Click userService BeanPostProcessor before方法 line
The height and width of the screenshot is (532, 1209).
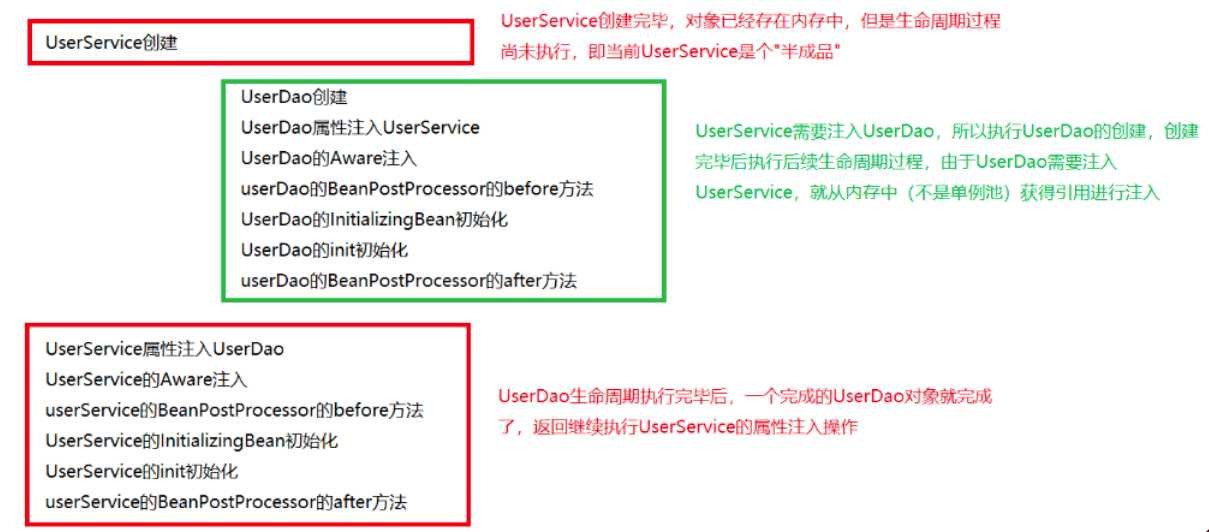click(235, 411)
